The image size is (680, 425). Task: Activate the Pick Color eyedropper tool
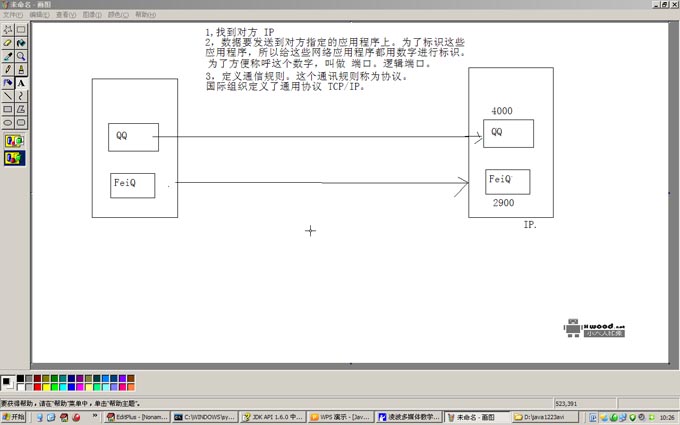coord(8,56)
